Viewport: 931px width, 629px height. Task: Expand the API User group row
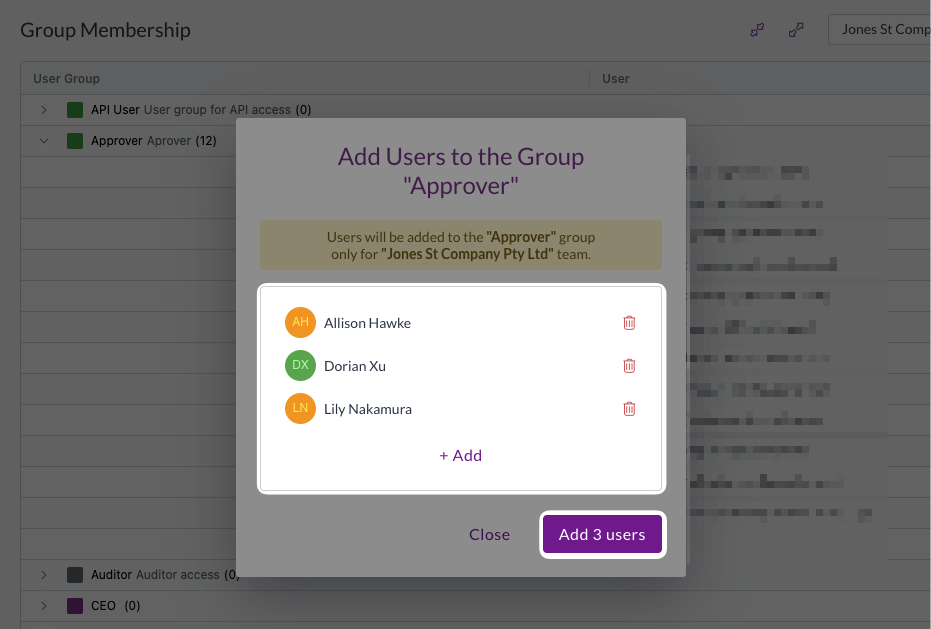pyautogui.click(x=43, y=110)
